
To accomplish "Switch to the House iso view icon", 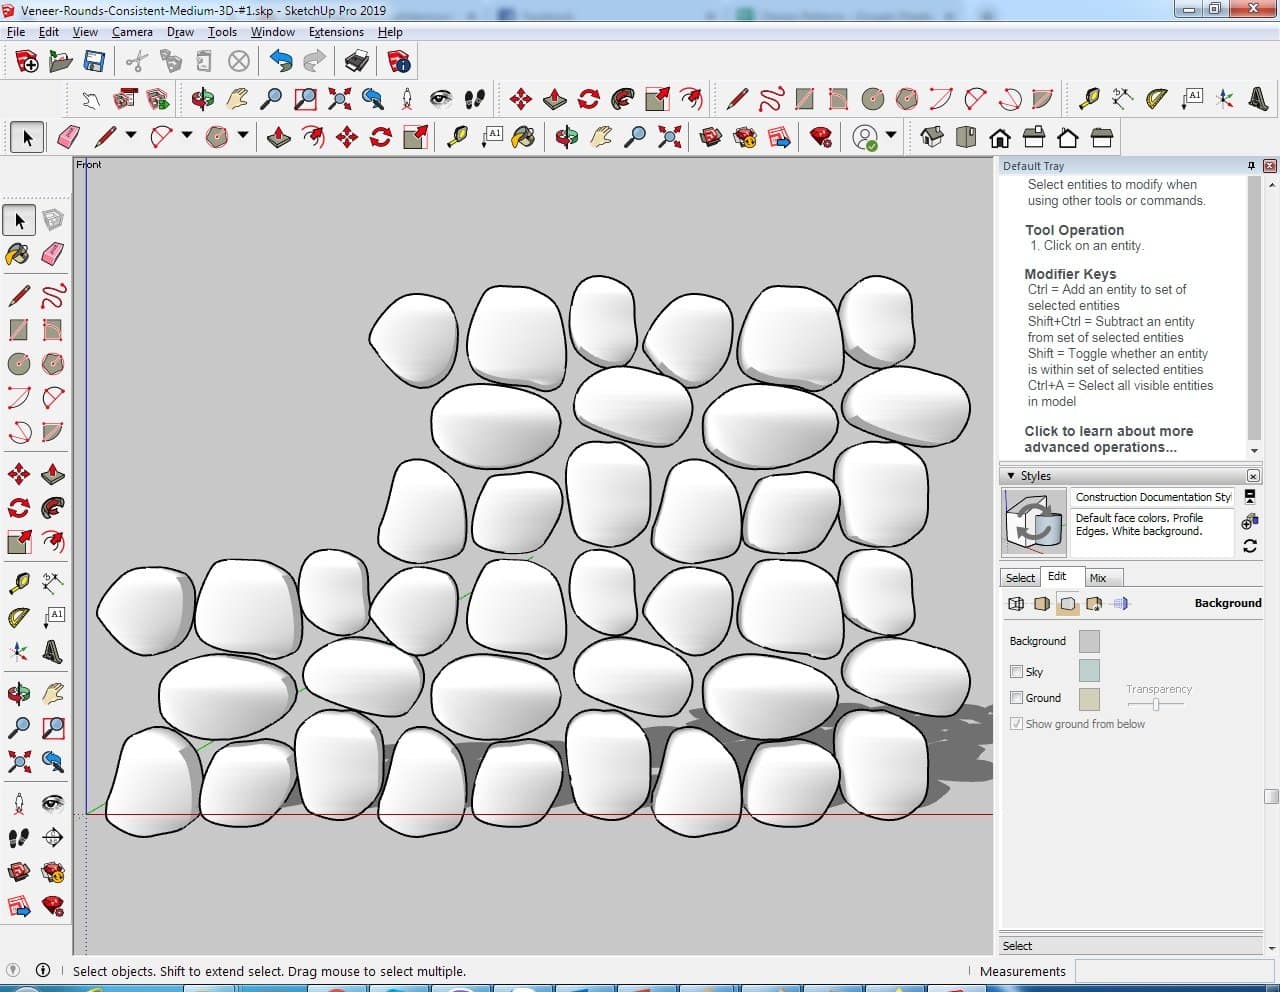I will coord(932,137).
